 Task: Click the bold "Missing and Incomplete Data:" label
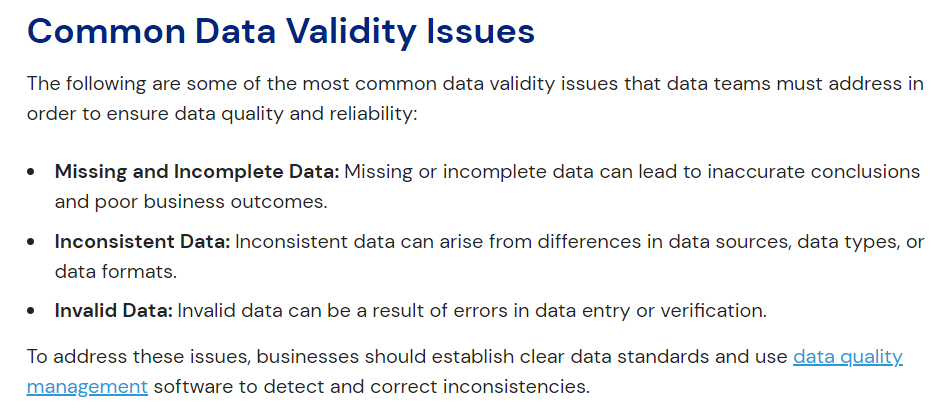pyautogui.click(x=198, y=172)
